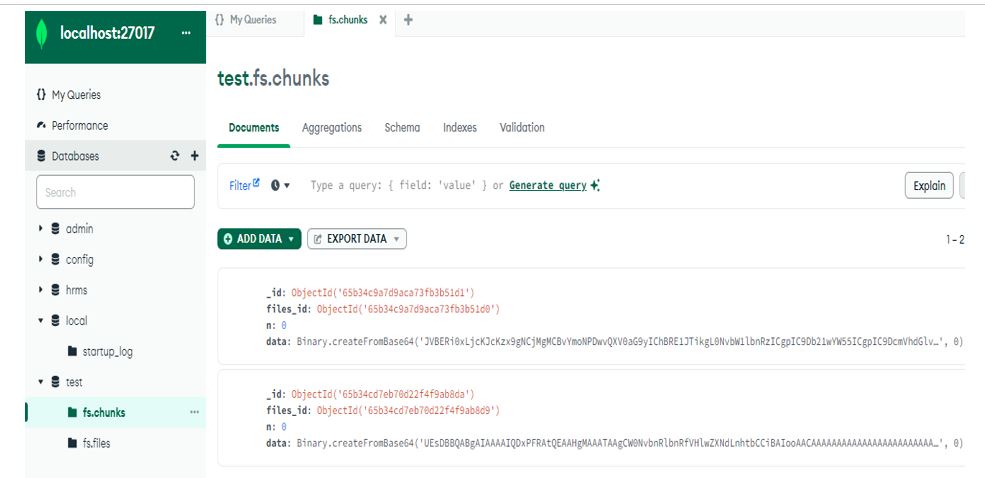This screenshot has width=985, height=478.
Task: Click the EXPORT DATA dropdown button
Action: [357, 239]
